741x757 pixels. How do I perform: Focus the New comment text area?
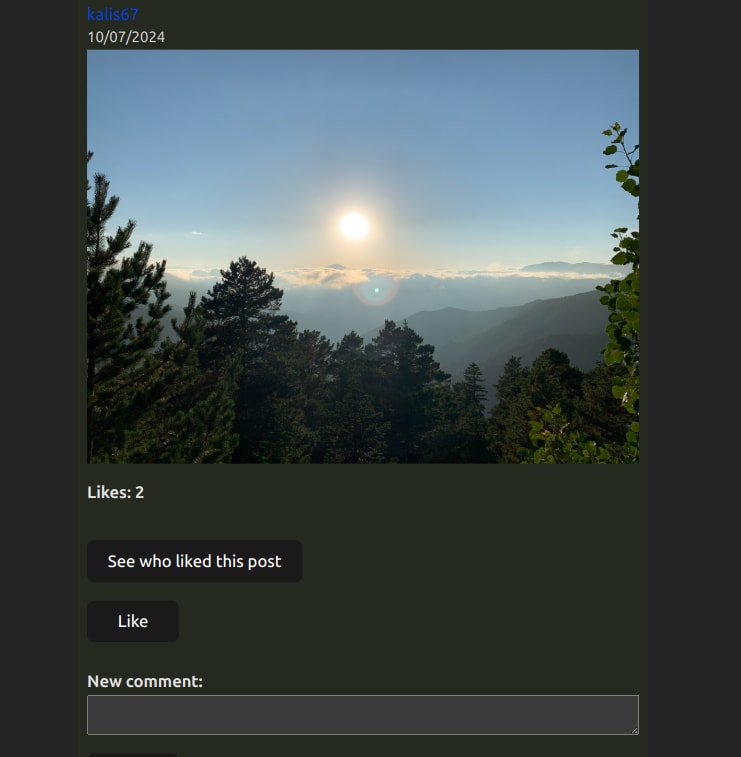coord(363,715)
